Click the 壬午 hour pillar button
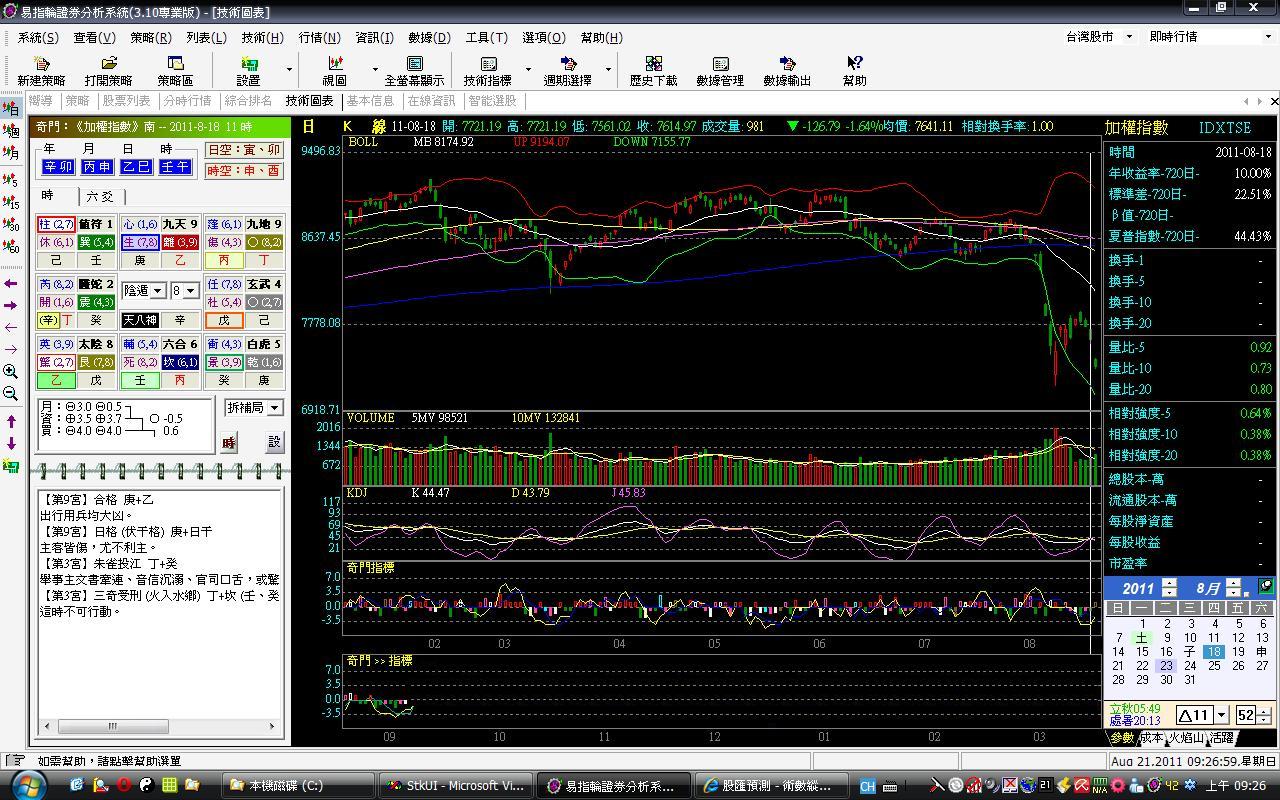Screen dimensions: 1280x800 click(x=175, y=167)
